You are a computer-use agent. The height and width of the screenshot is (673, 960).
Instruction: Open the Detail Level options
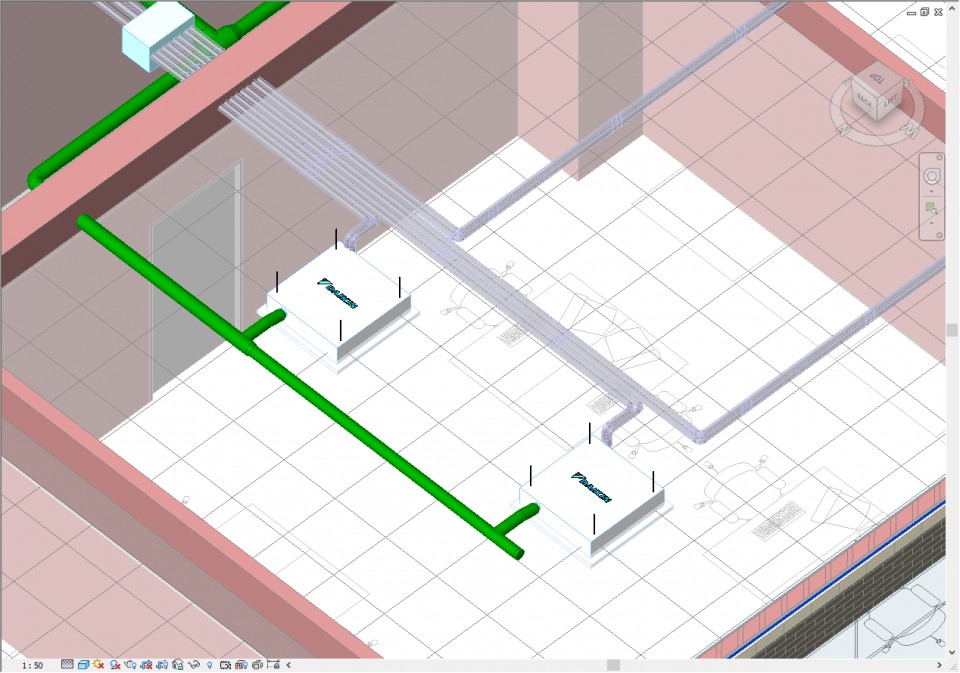pyautogui.click(x=67, y=664)
